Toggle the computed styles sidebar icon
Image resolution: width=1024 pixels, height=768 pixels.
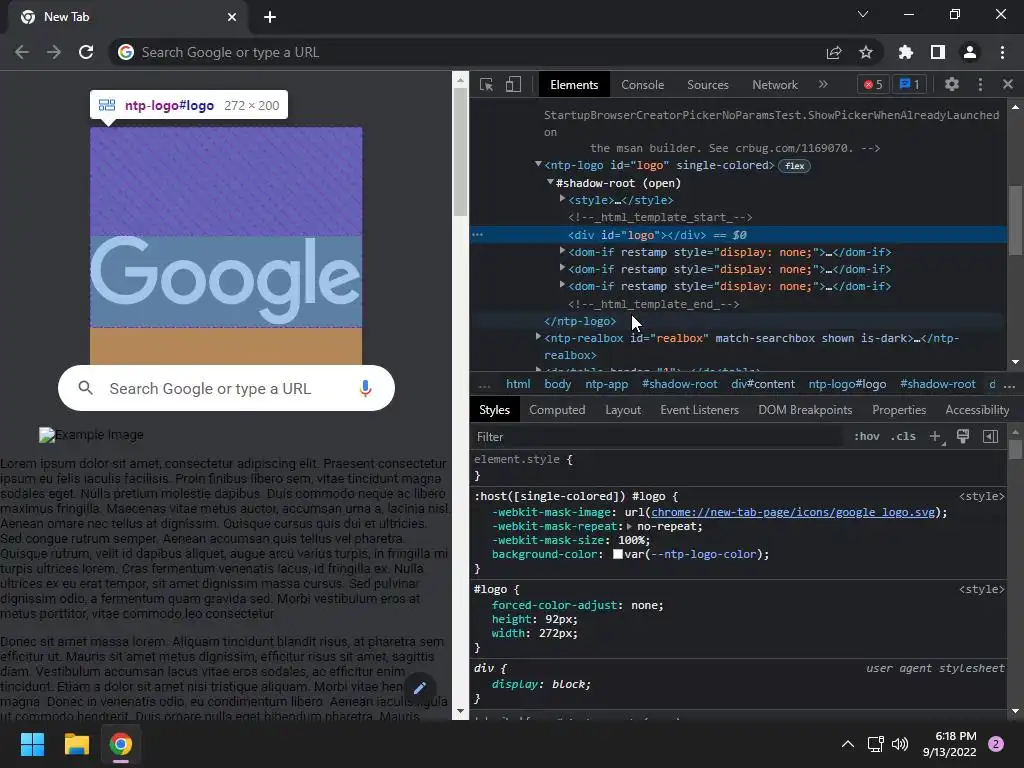(990, 436)
